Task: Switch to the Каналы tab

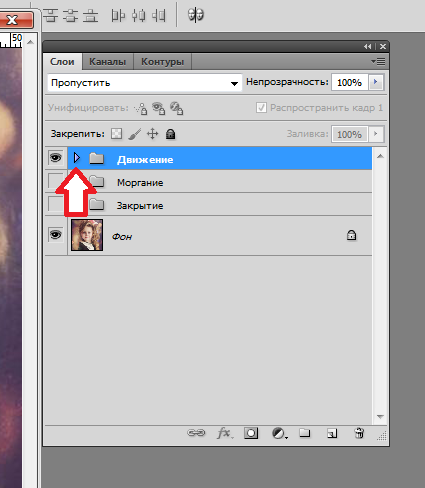Action: tap(107, 62)
